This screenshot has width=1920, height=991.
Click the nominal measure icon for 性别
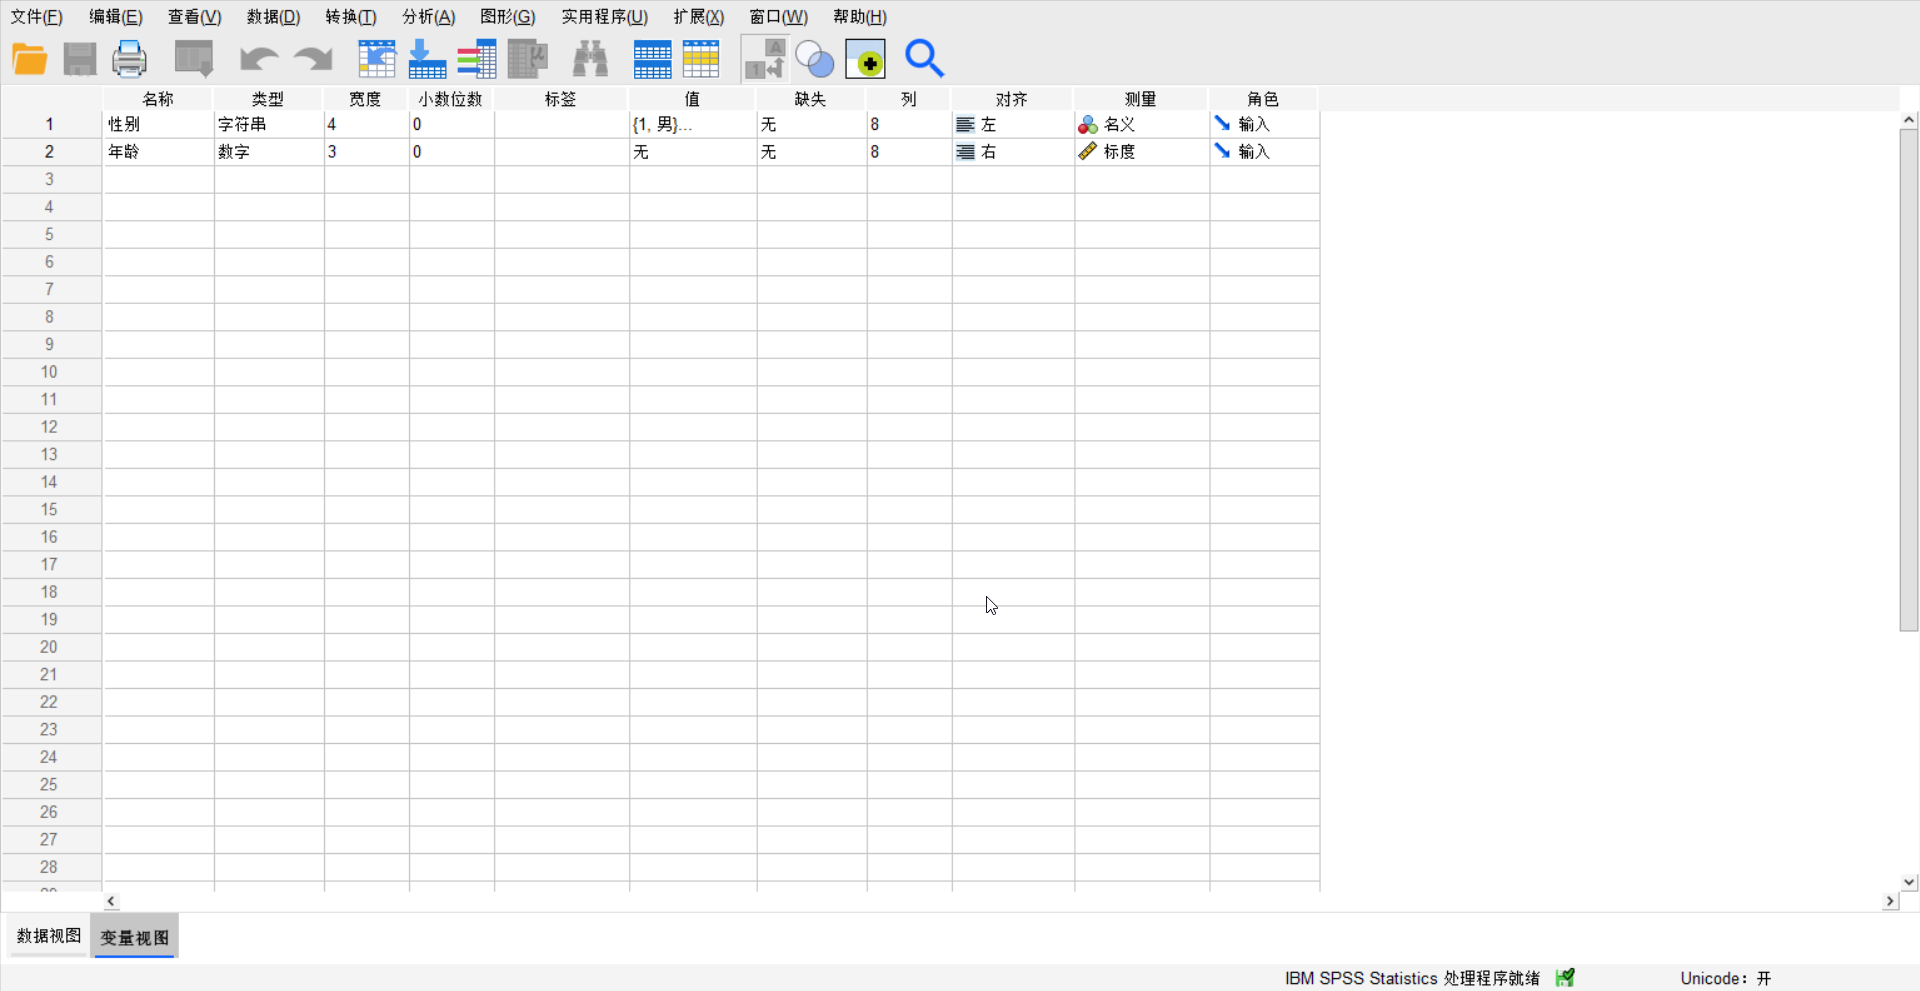(1088, 125)
